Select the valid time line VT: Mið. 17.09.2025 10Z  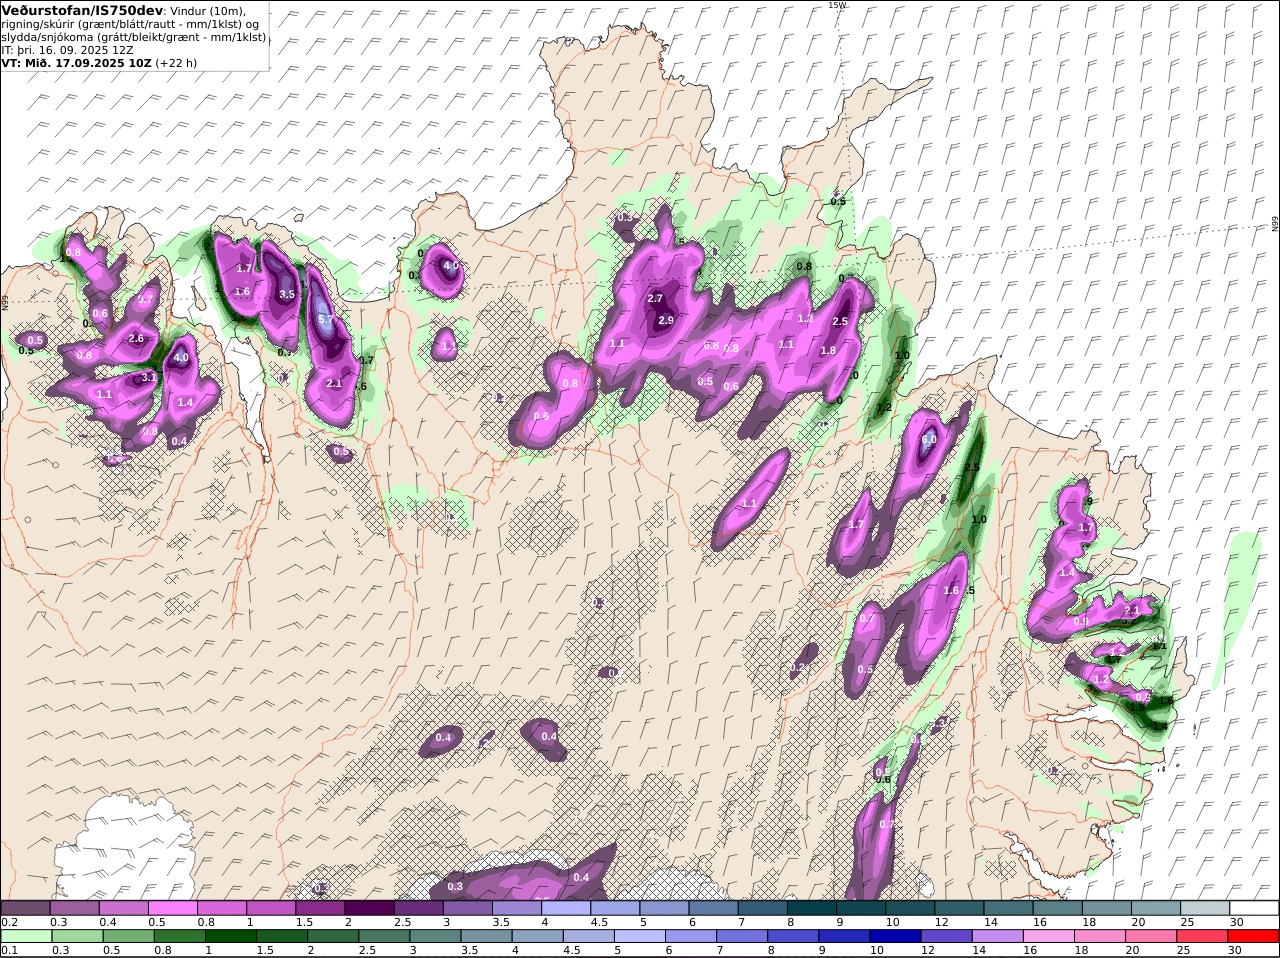(76, 62)
